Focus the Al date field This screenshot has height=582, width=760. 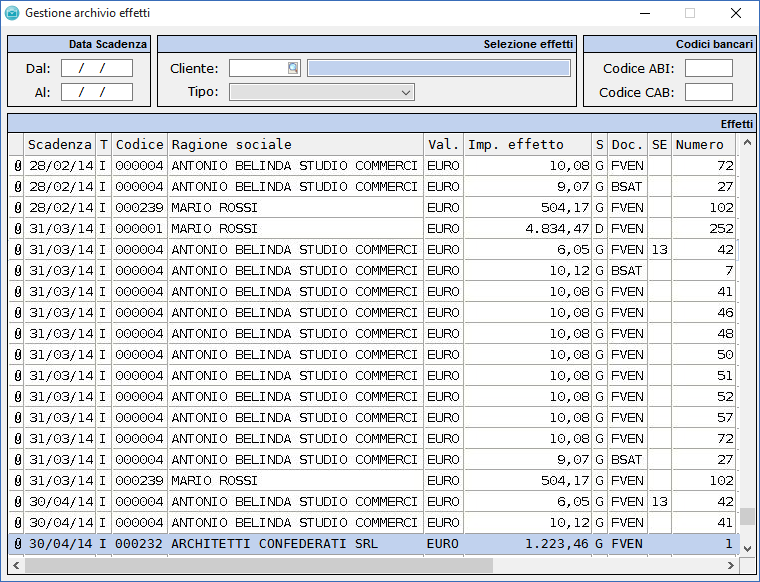(x=97, y=92)
